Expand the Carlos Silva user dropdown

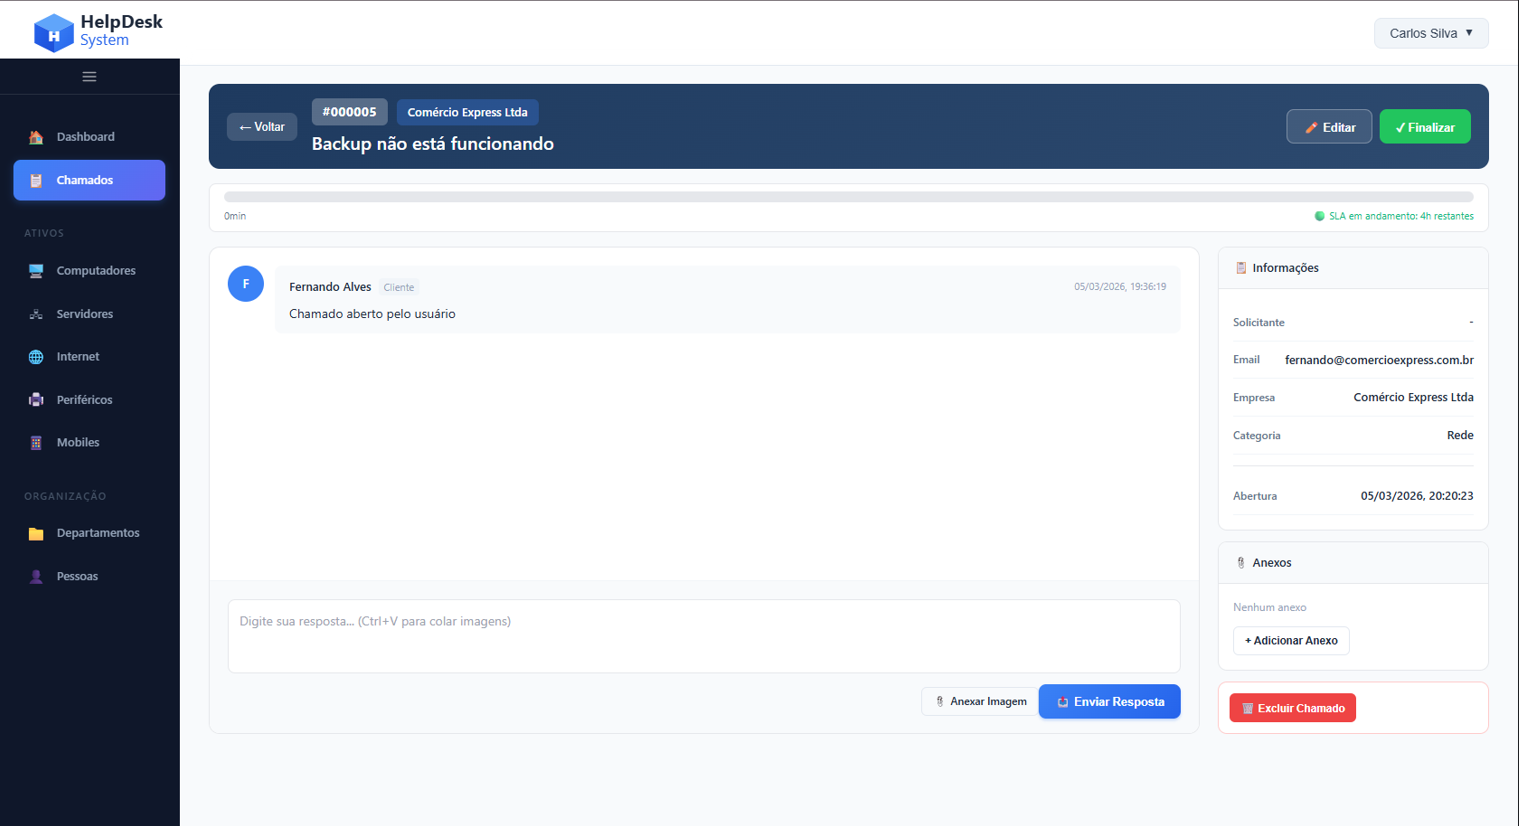[1430, 33]
